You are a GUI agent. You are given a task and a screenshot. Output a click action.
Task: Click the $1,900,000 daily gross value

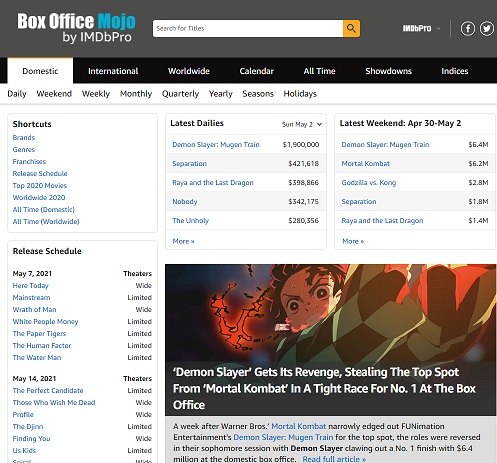(x=301, y=144)
